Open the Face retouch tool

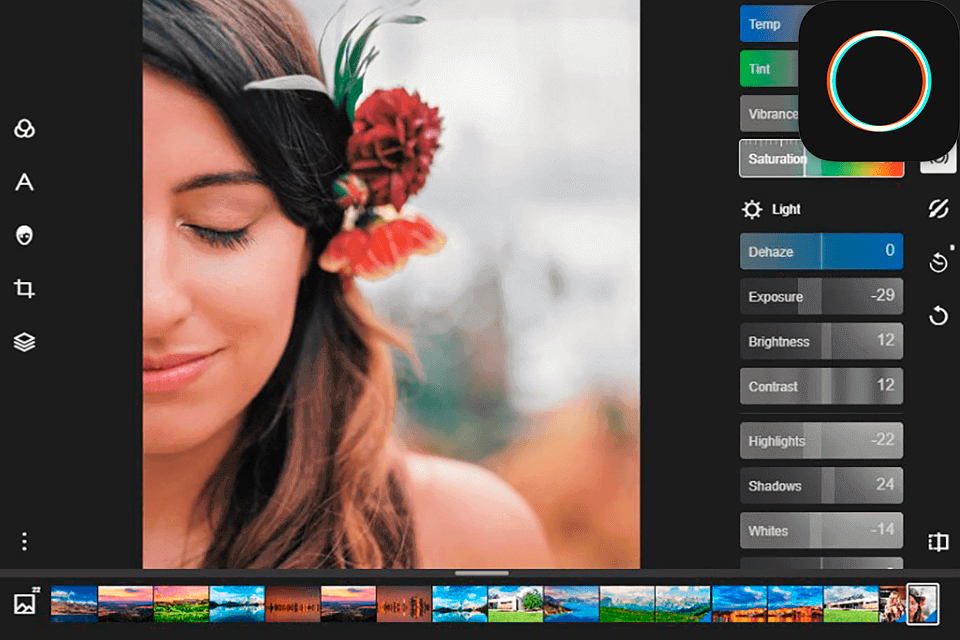(24, 235)
